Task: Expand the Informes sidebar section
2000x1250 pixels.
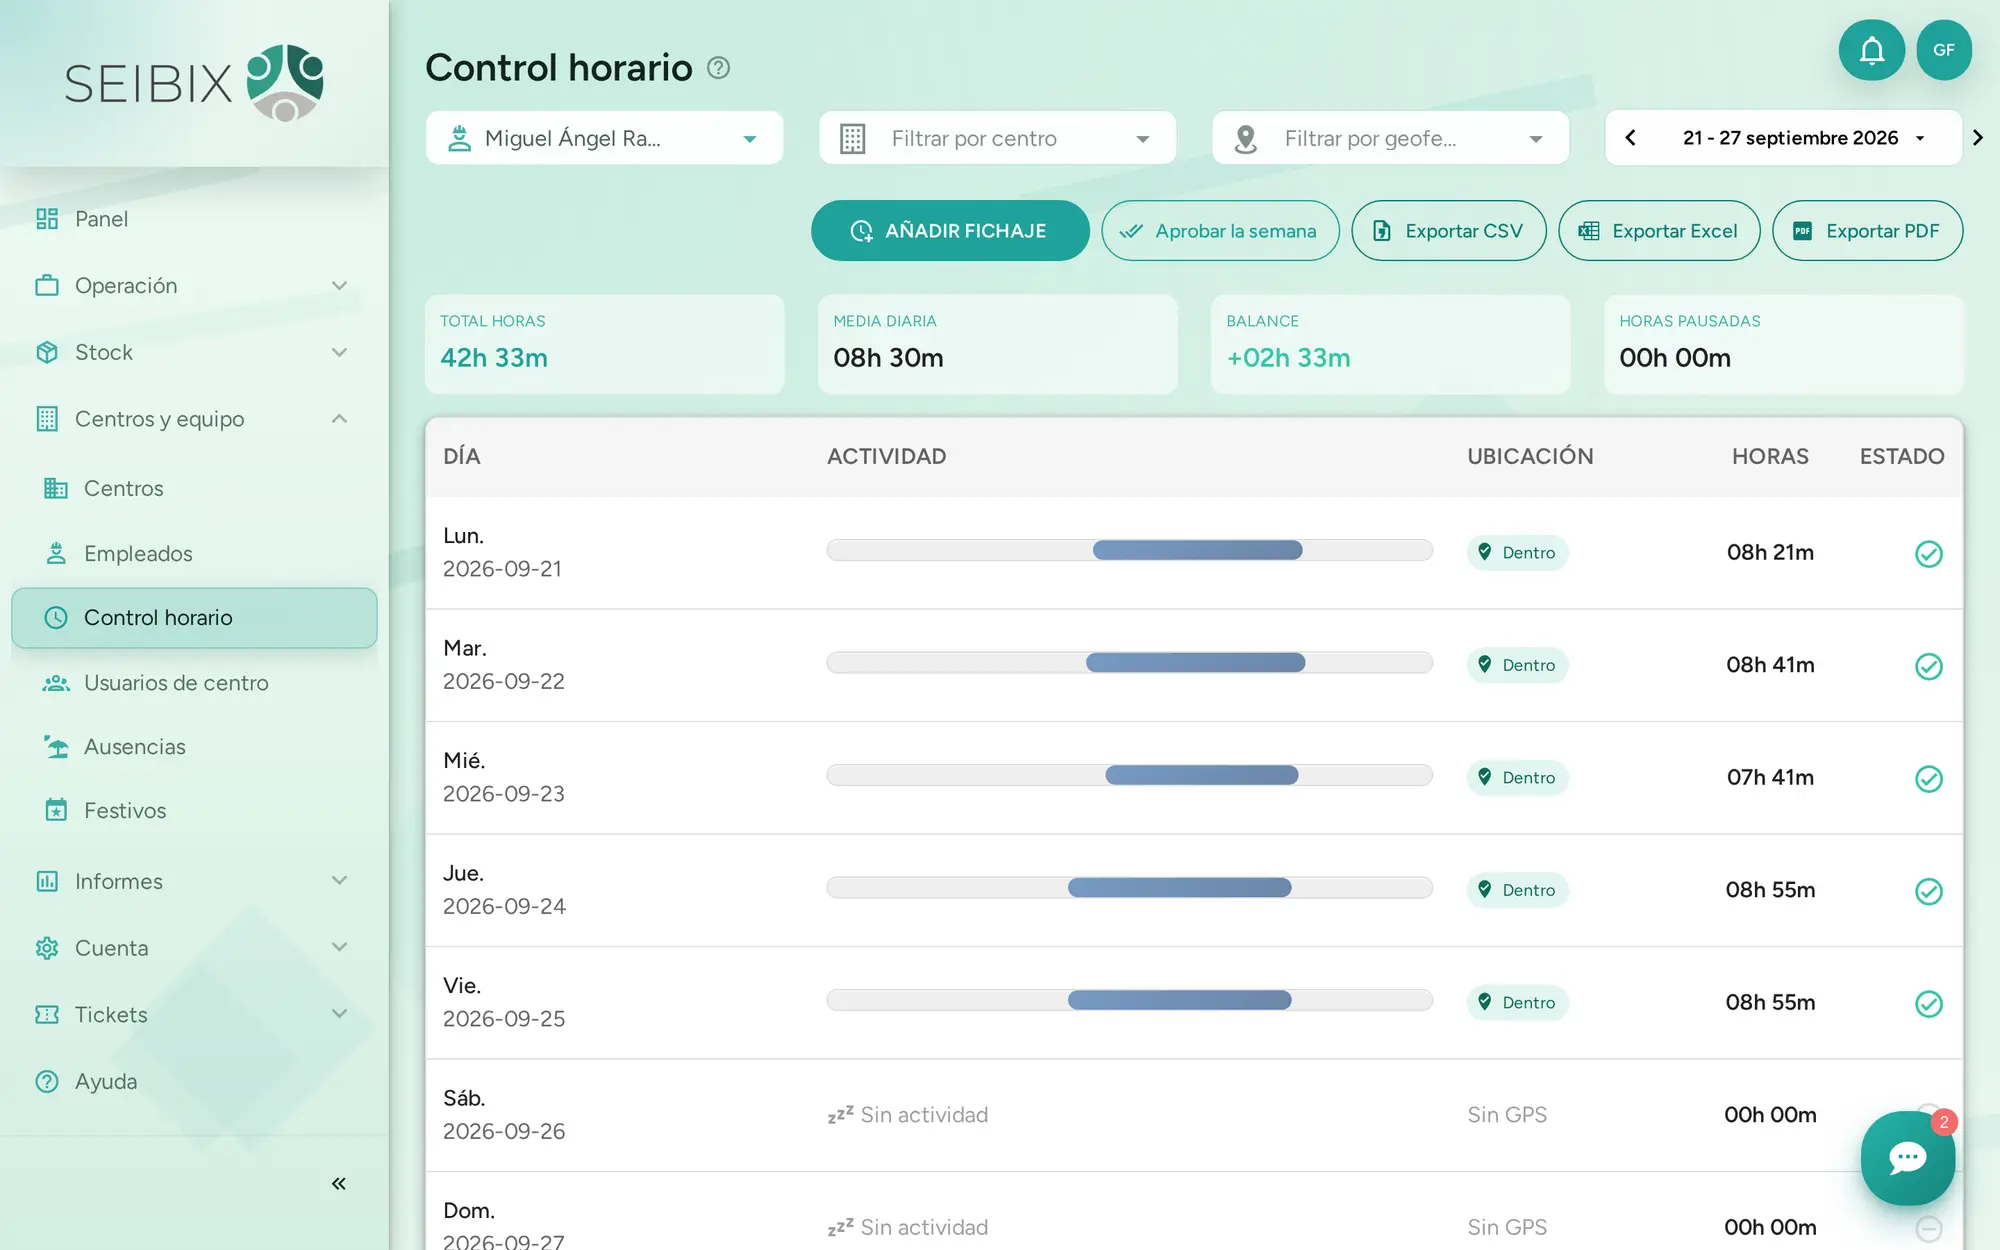Action: click(193, 881)
